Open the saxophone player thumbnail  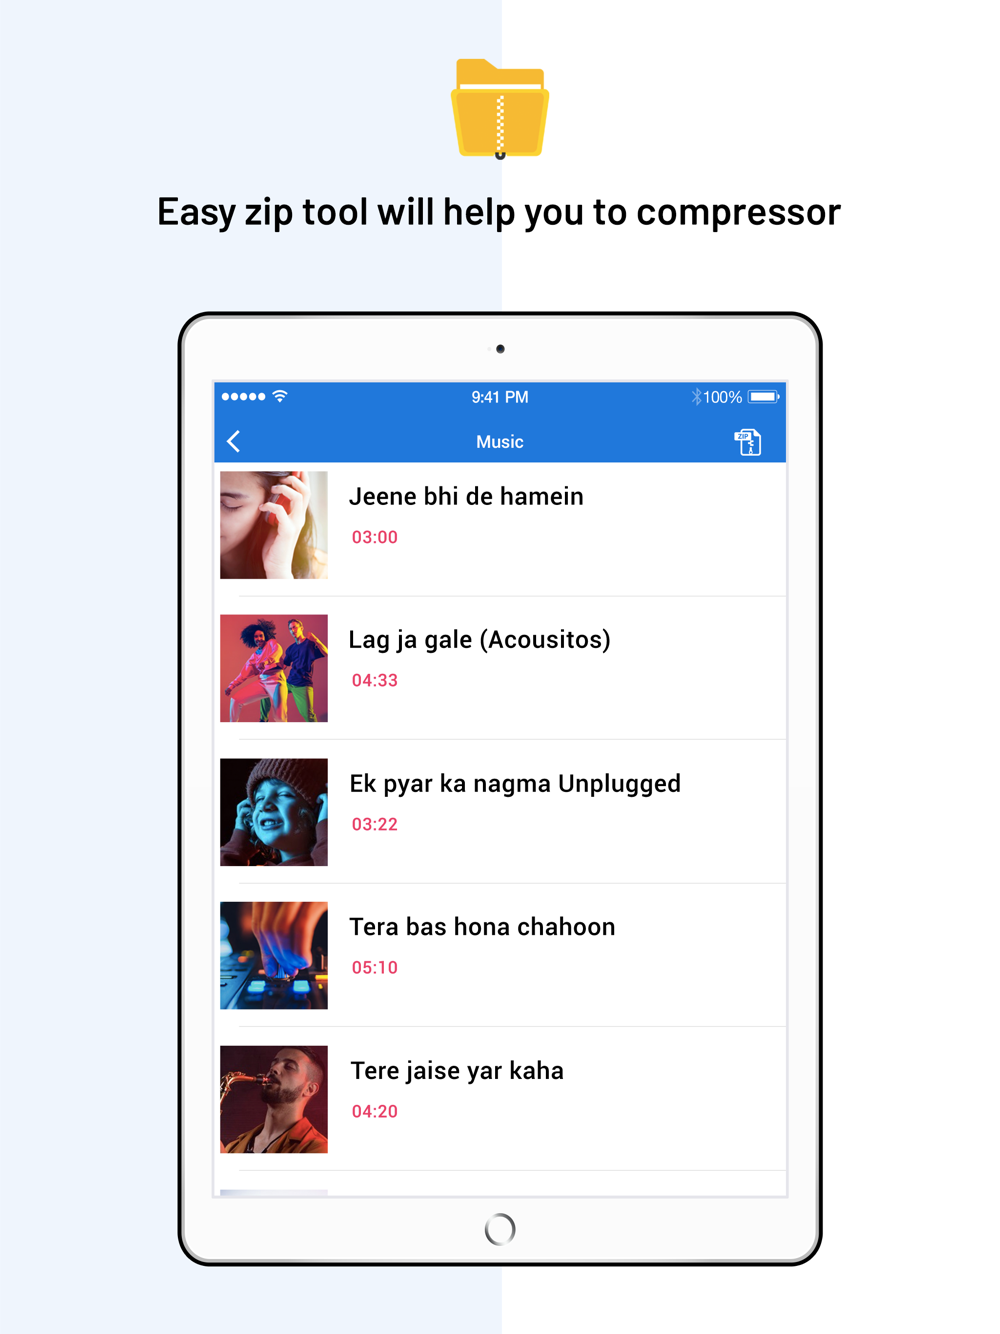[x=274, y=1099]
